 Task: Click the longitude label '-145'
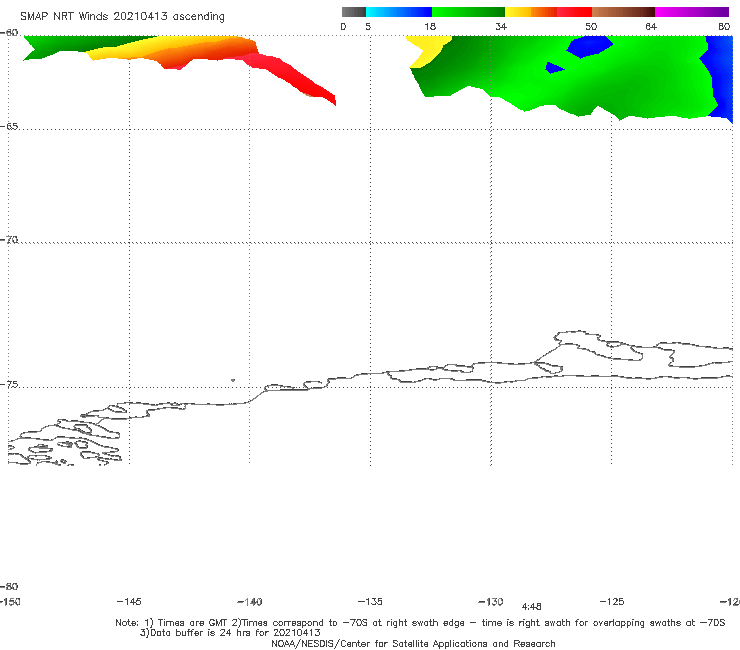129,601
